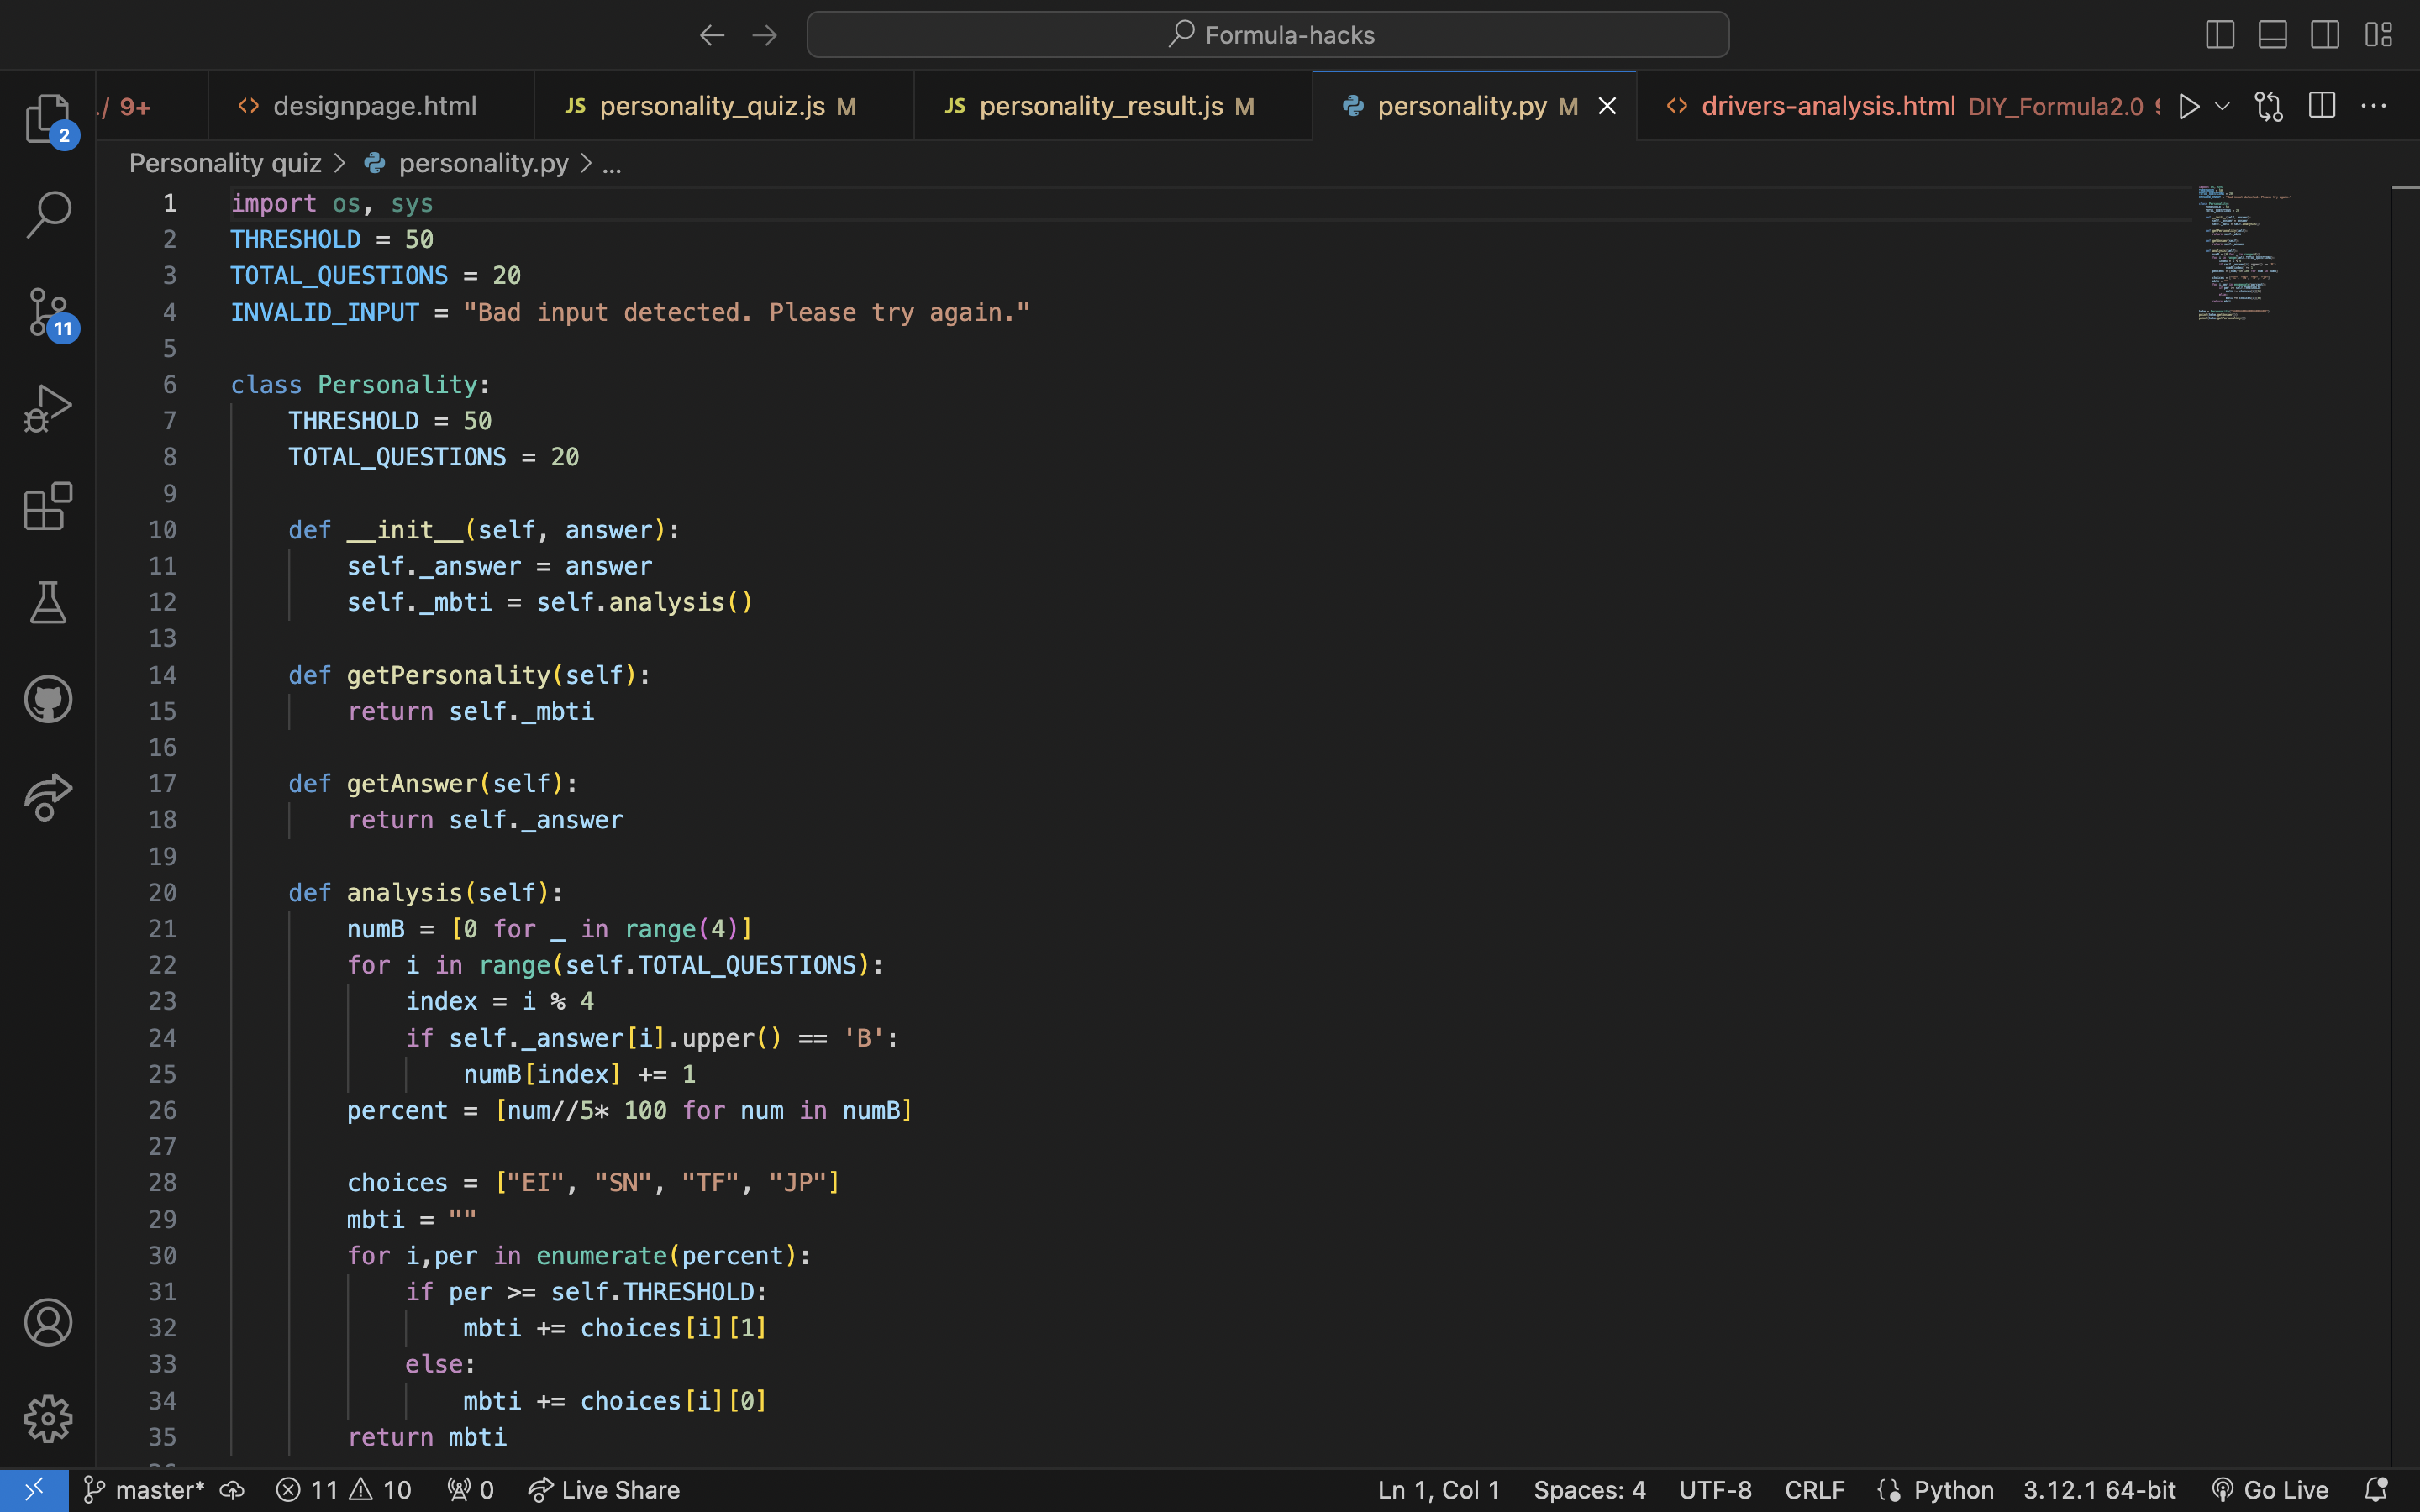Toggle the primary side bar layout button

click(x=2219, y=35)
